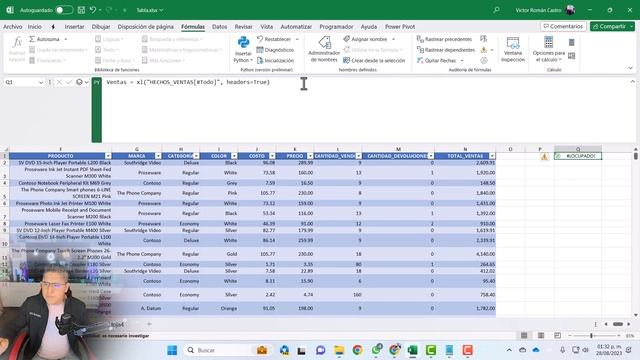Click the search magnifier in title bar

pos(496,10)
